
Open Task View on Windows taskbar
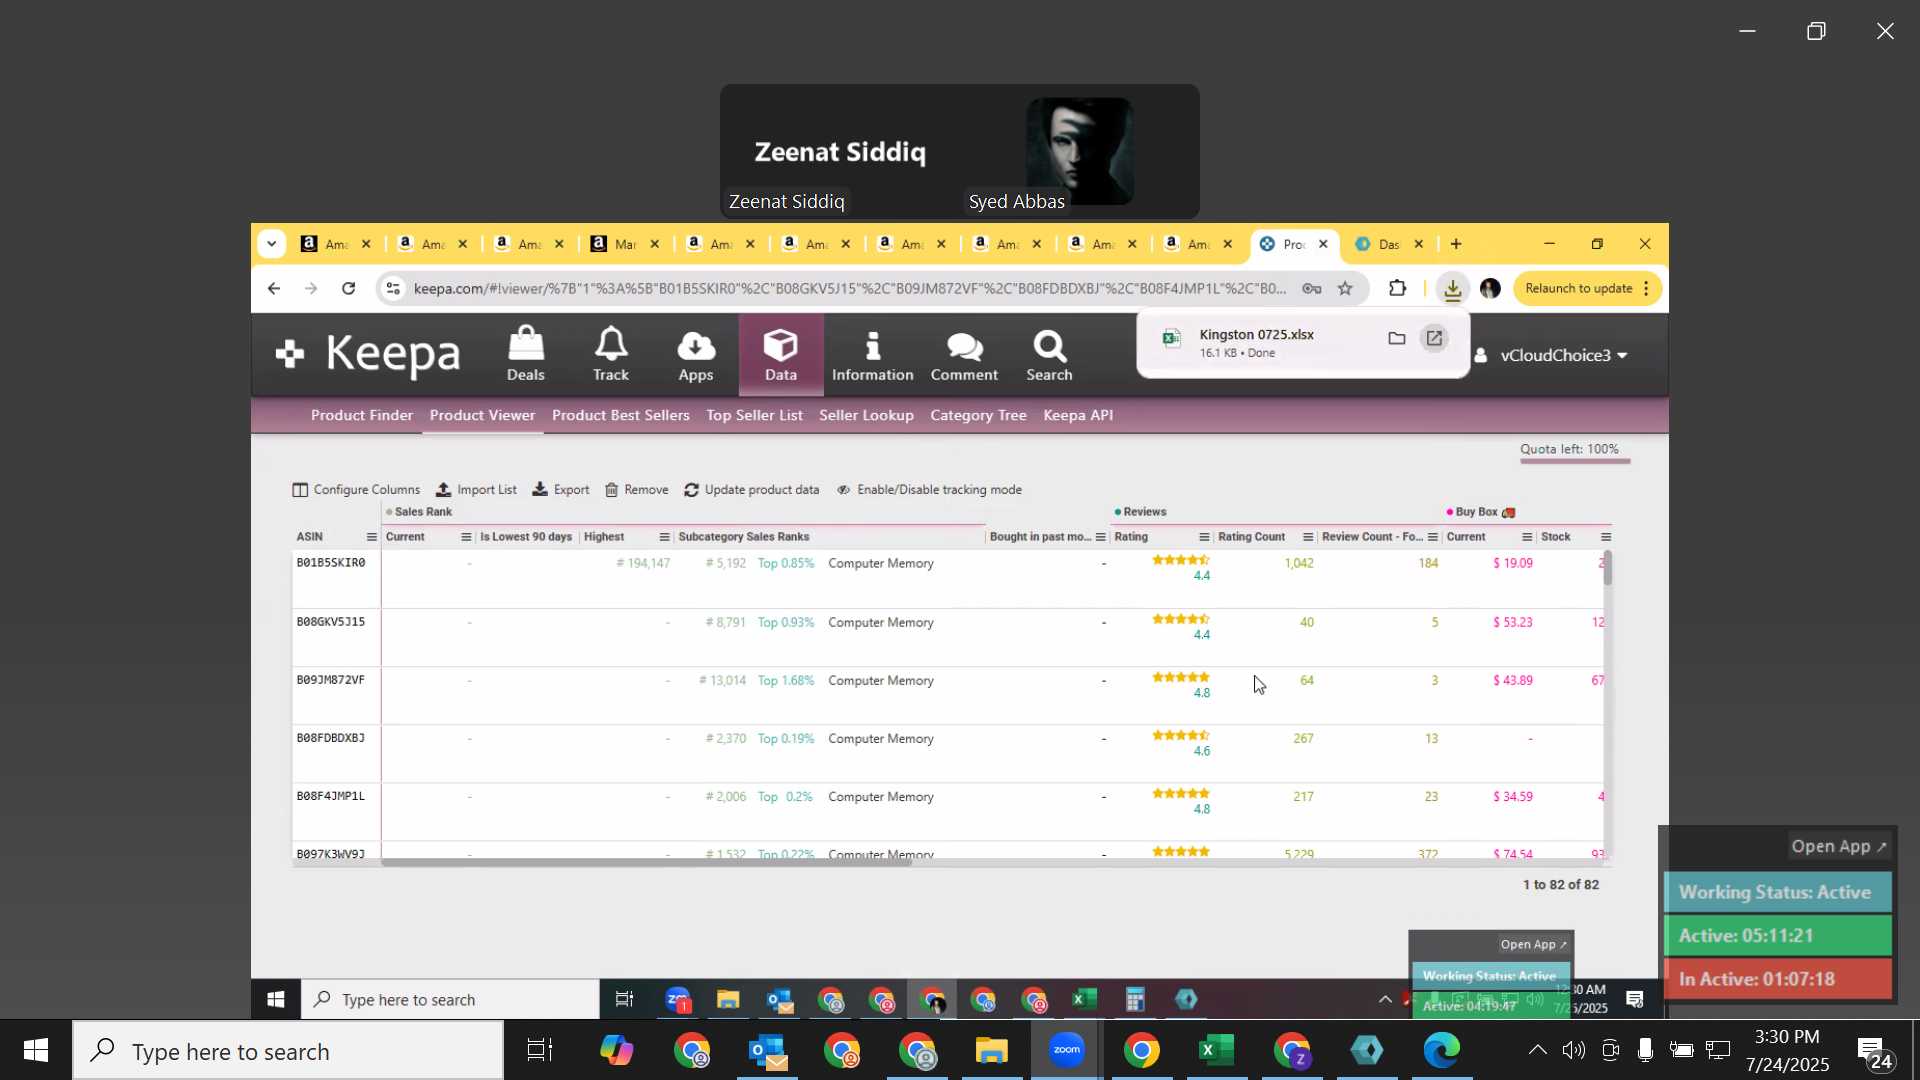tap(540, 1050)
